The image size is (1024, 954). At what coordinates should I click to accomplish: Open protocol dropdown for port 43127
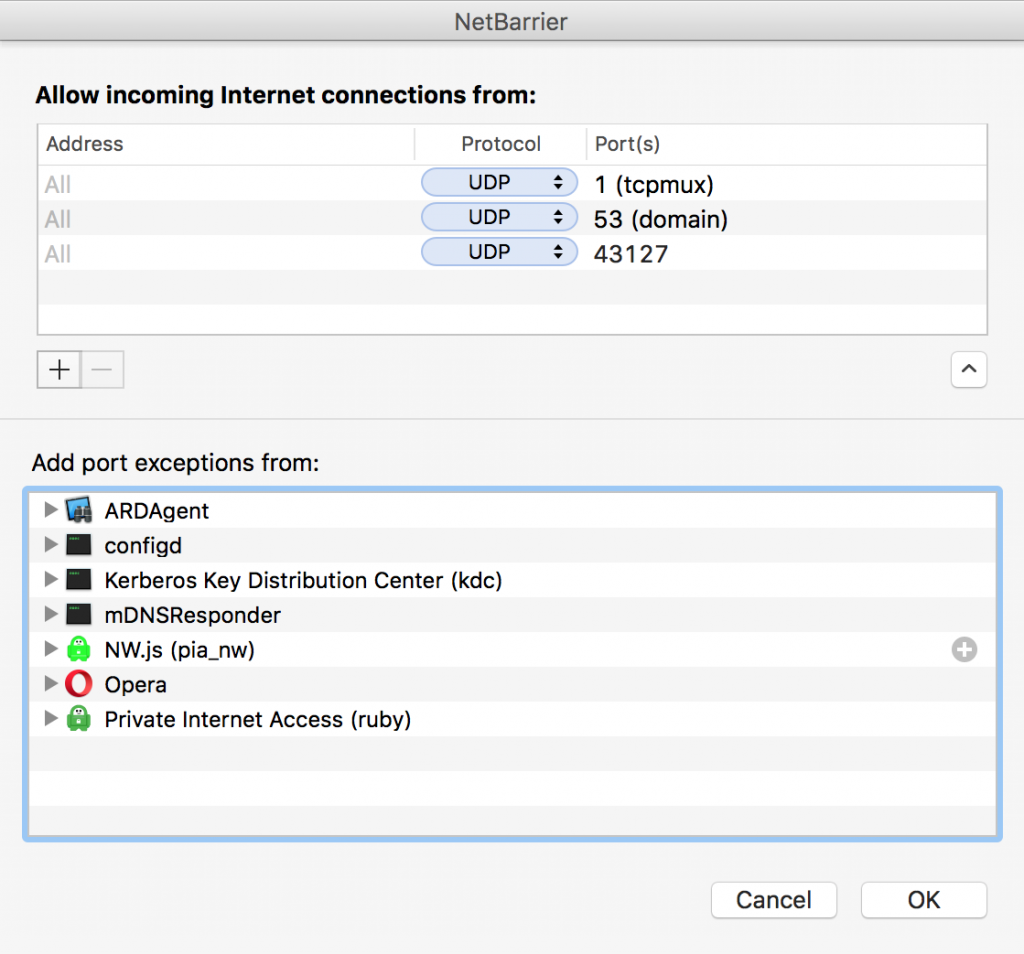click(x=499, y=251)
